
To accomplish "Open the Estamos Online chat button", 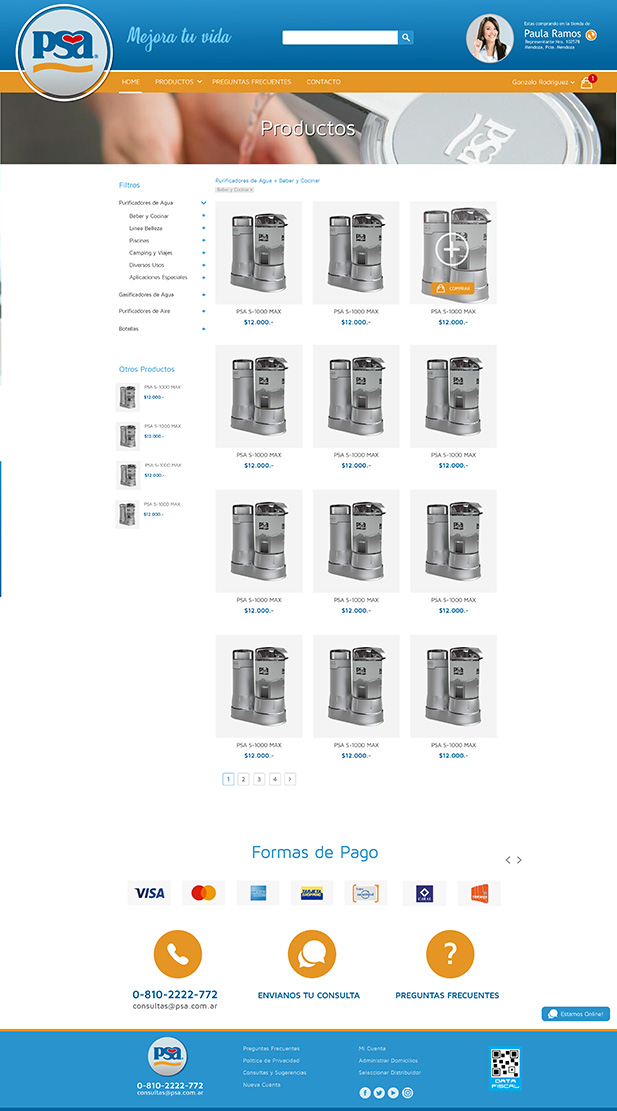I will (x=576, y=1014).
